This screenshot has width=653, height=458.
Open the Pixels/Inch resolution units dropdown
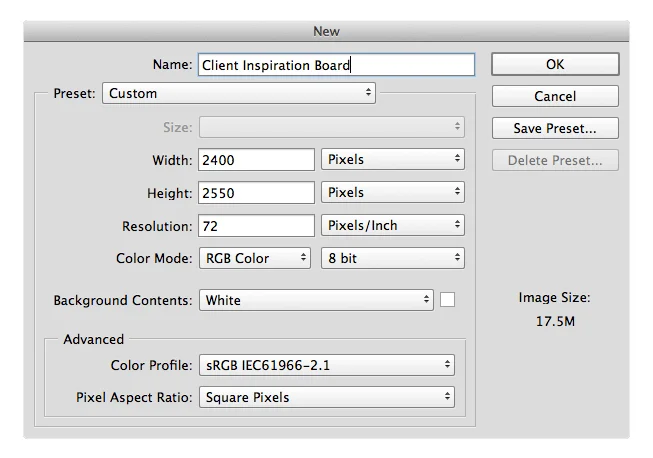(x=393, y=225)
